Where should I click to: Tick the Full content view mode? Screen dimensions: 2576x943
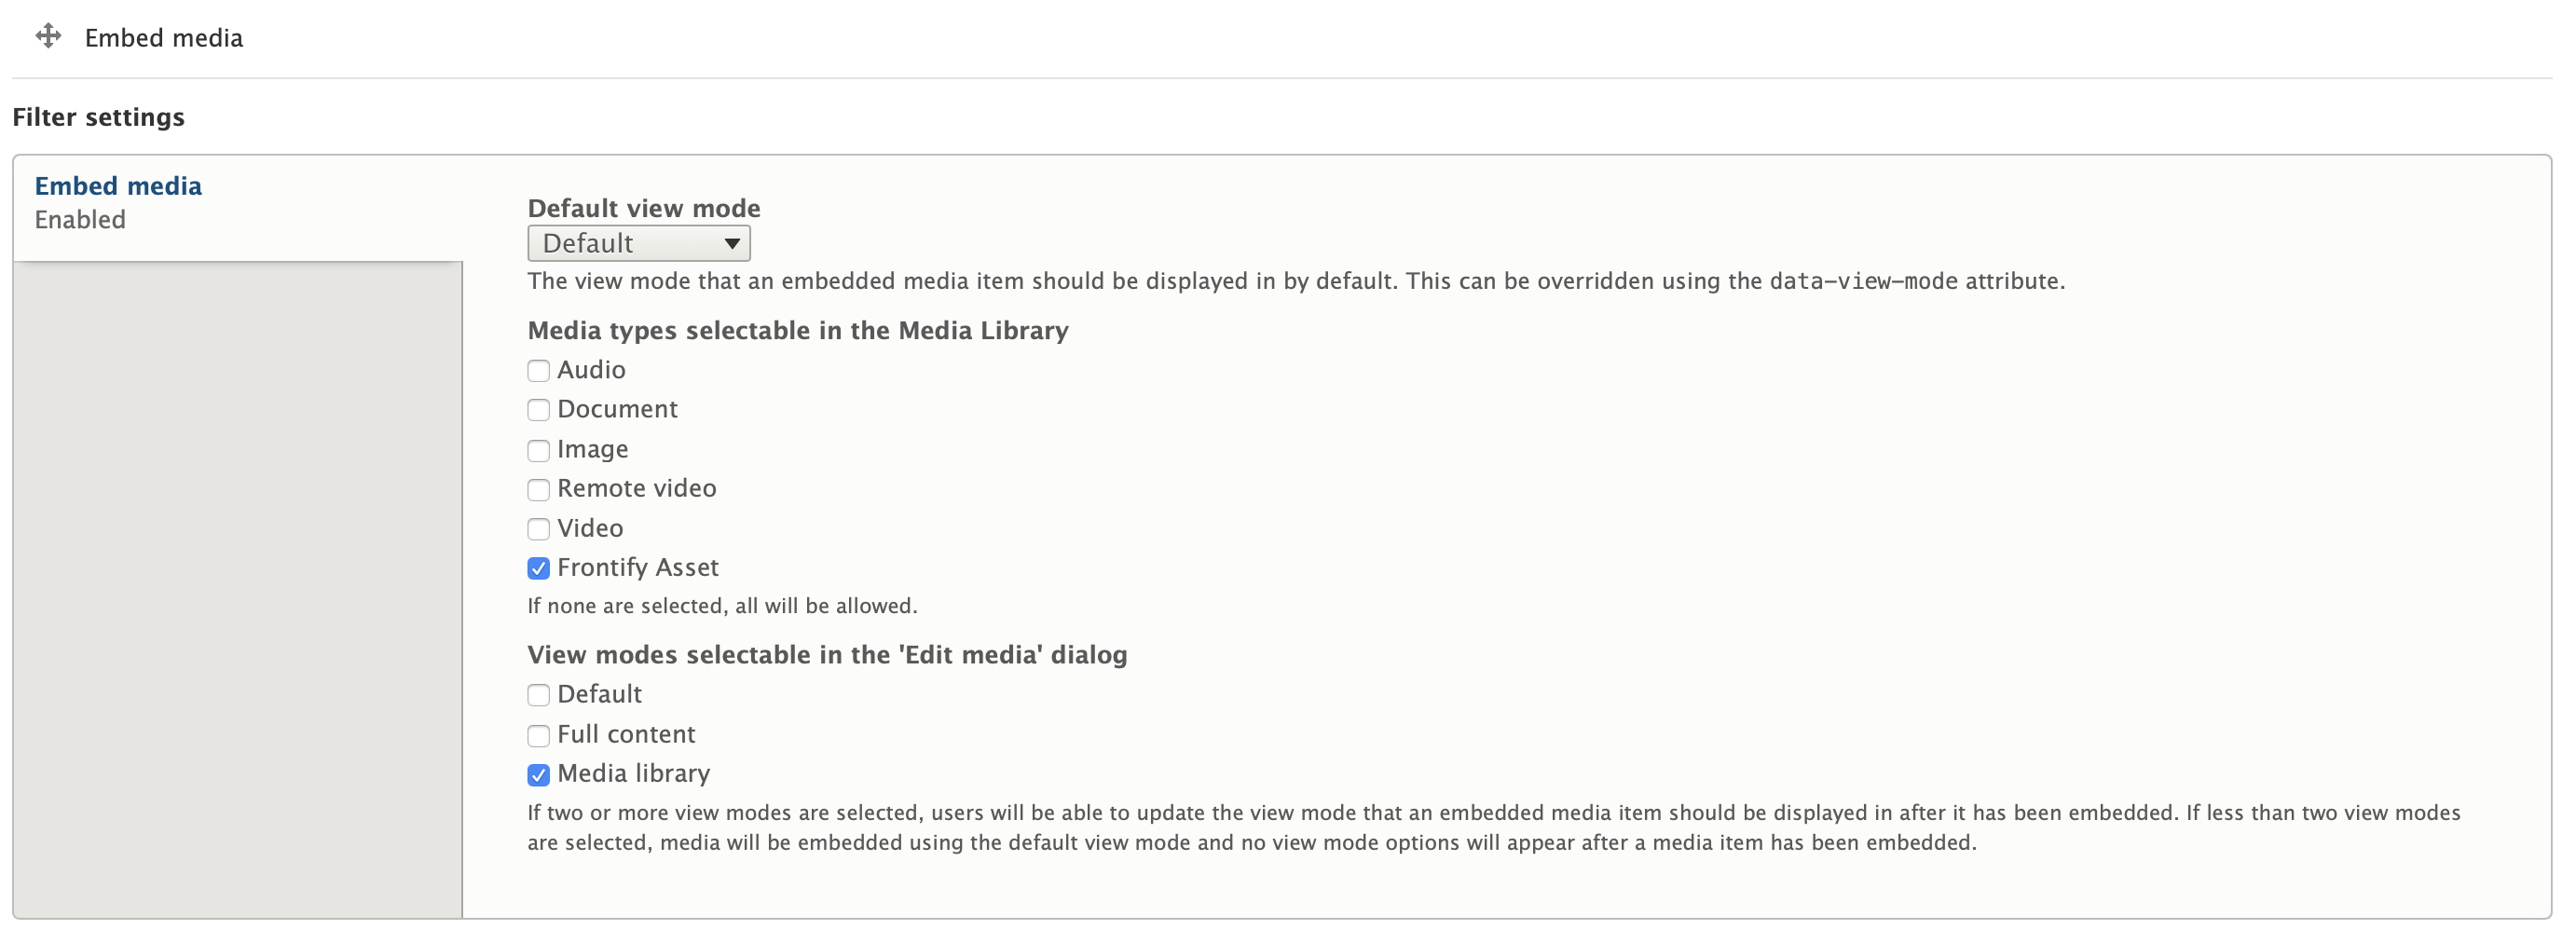pyautogui.click(x=538, y=735)
